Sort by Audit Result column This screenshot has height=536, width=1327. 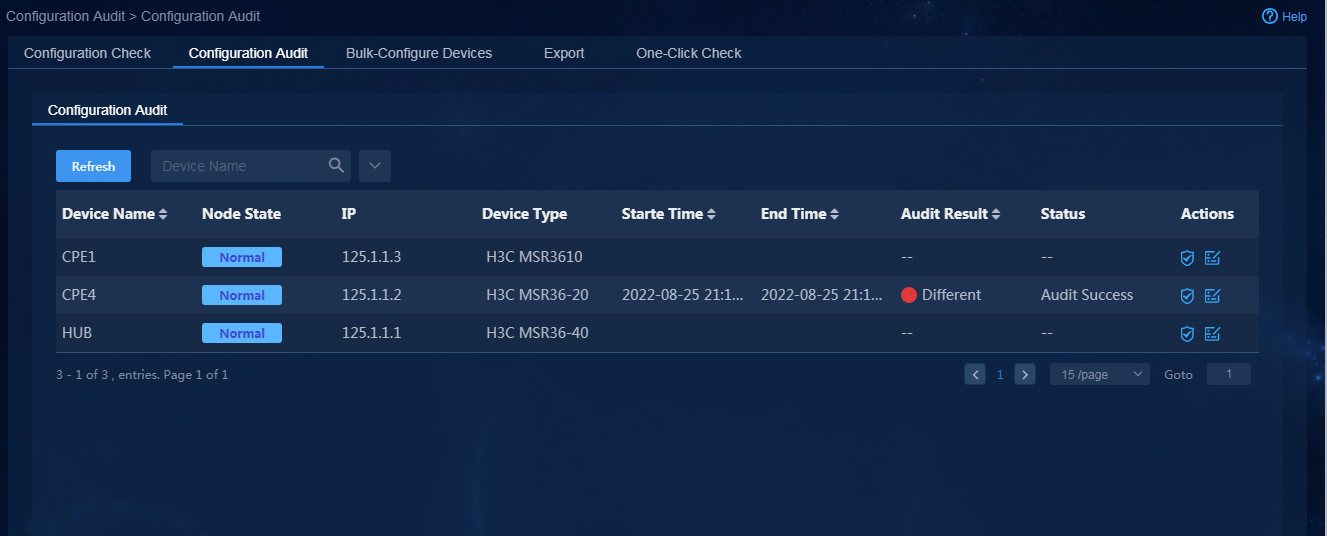pyautogui.click(x=996, y=214)
